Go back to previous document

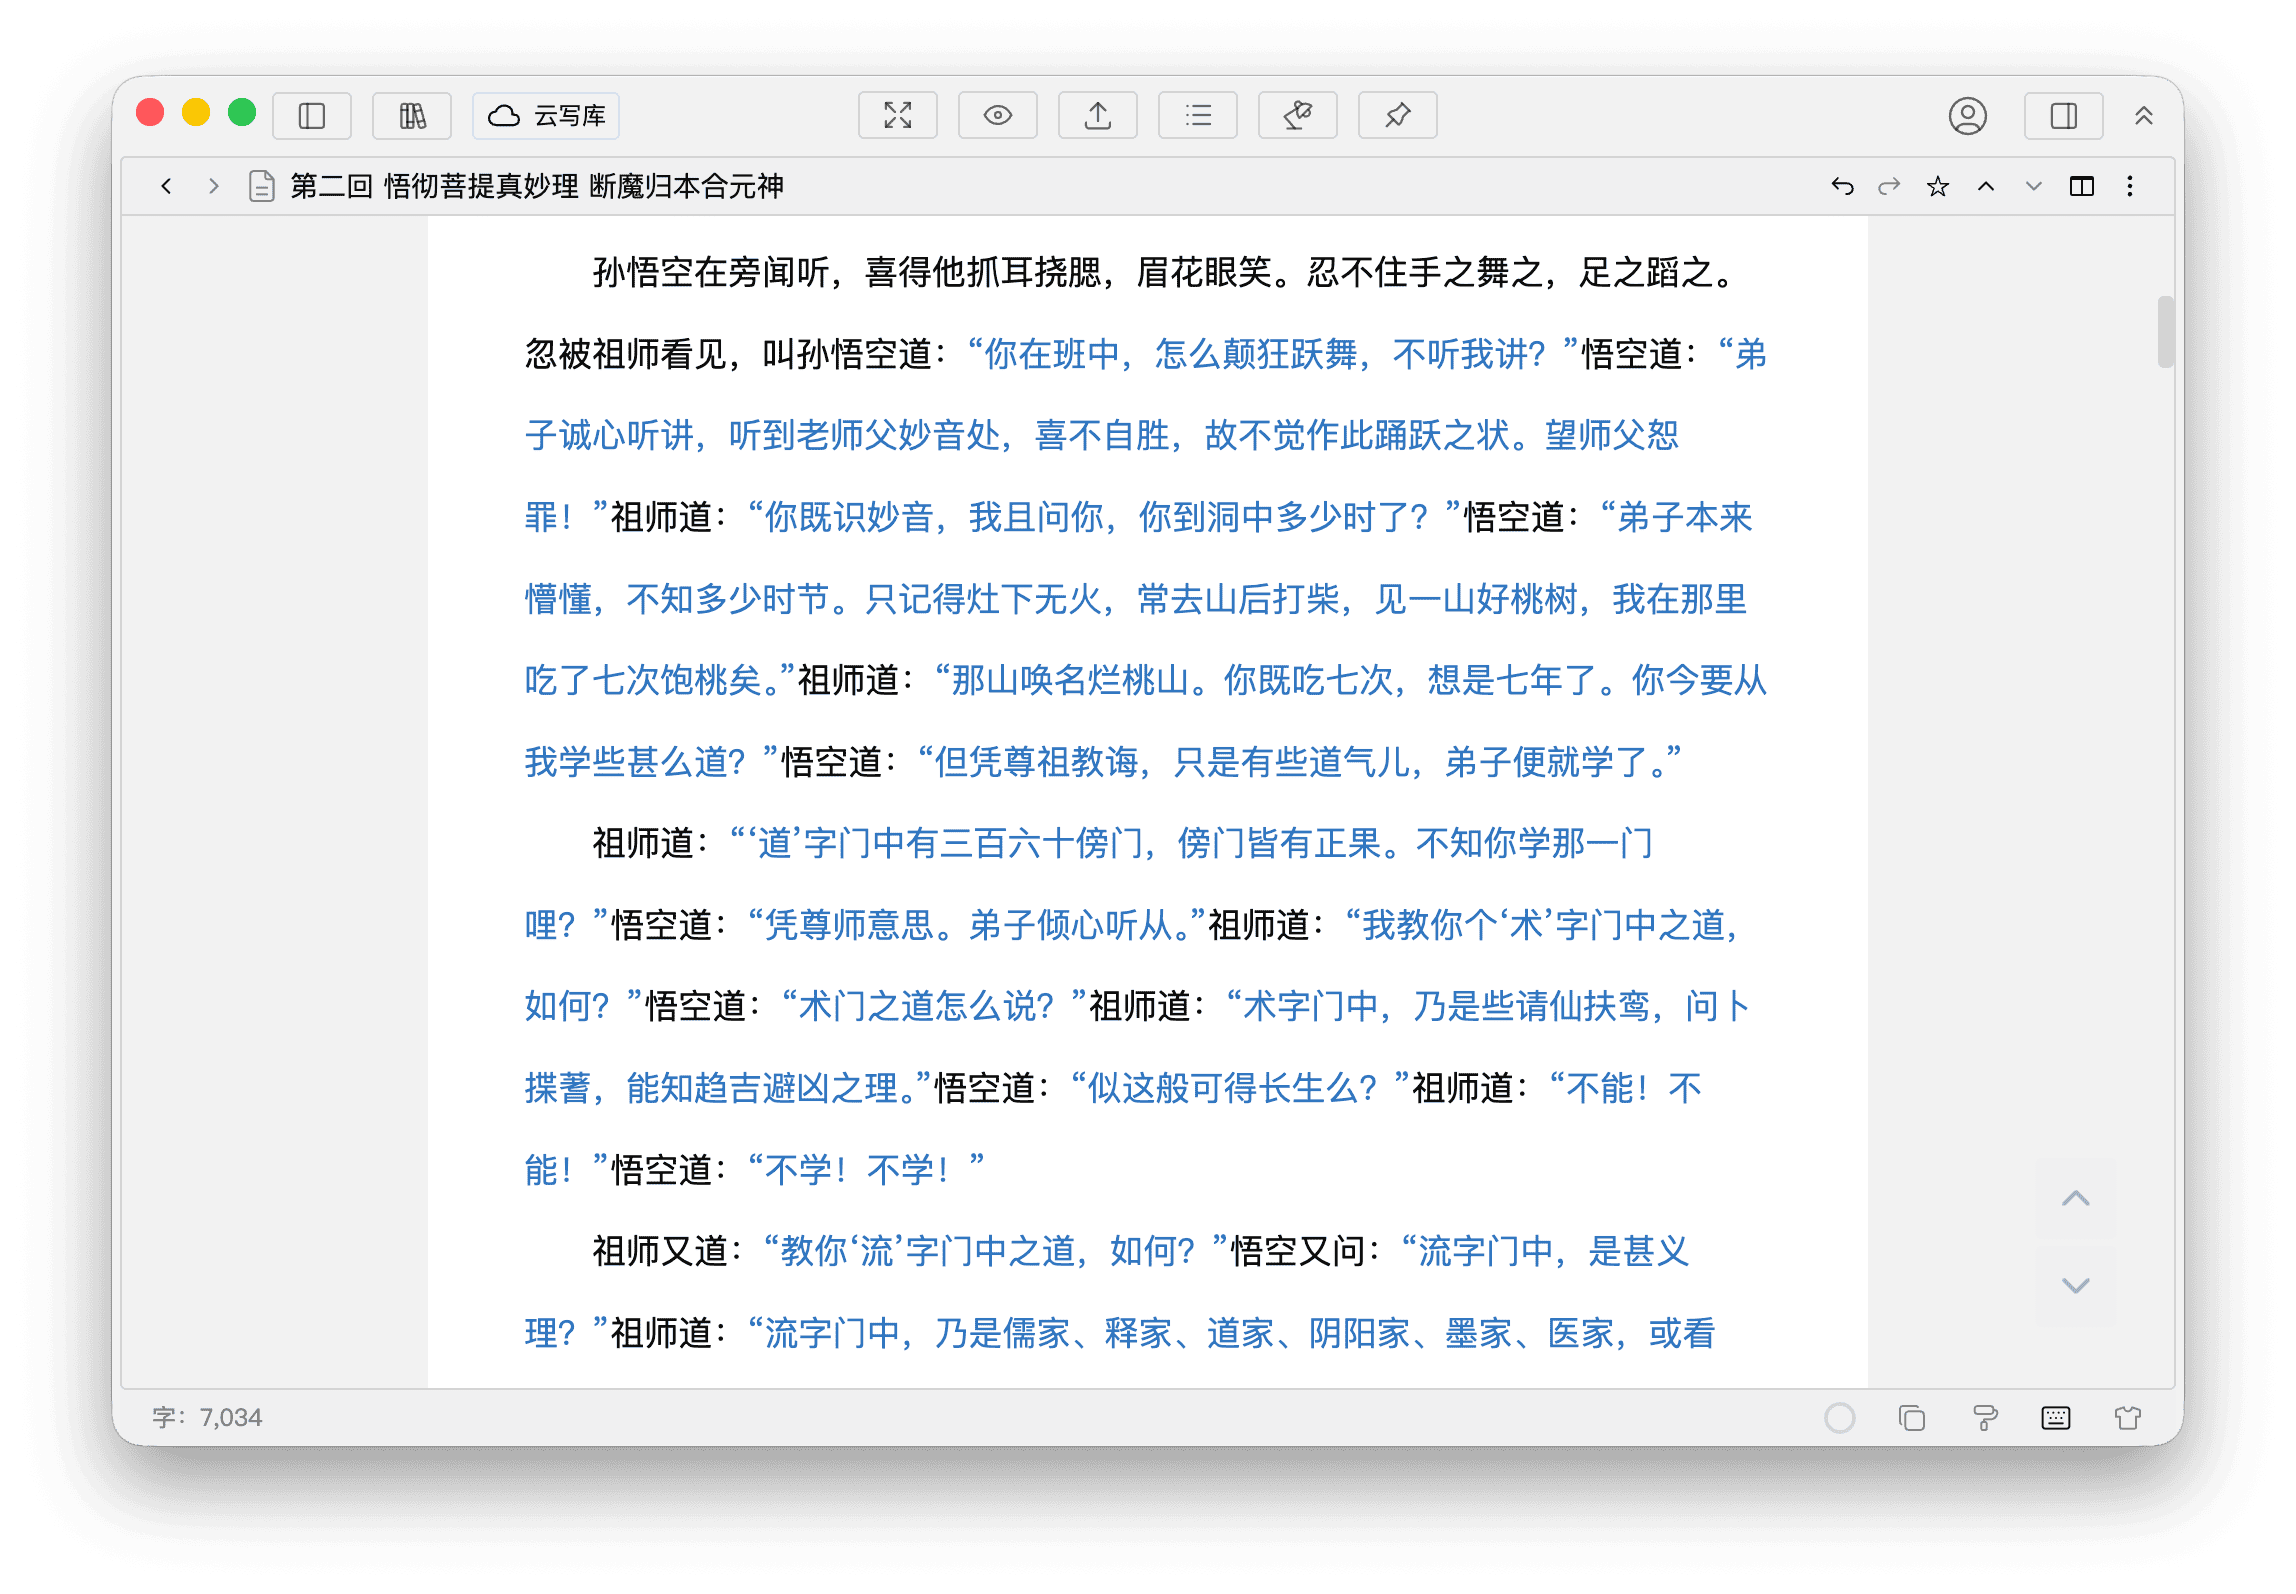coord(166,186)
